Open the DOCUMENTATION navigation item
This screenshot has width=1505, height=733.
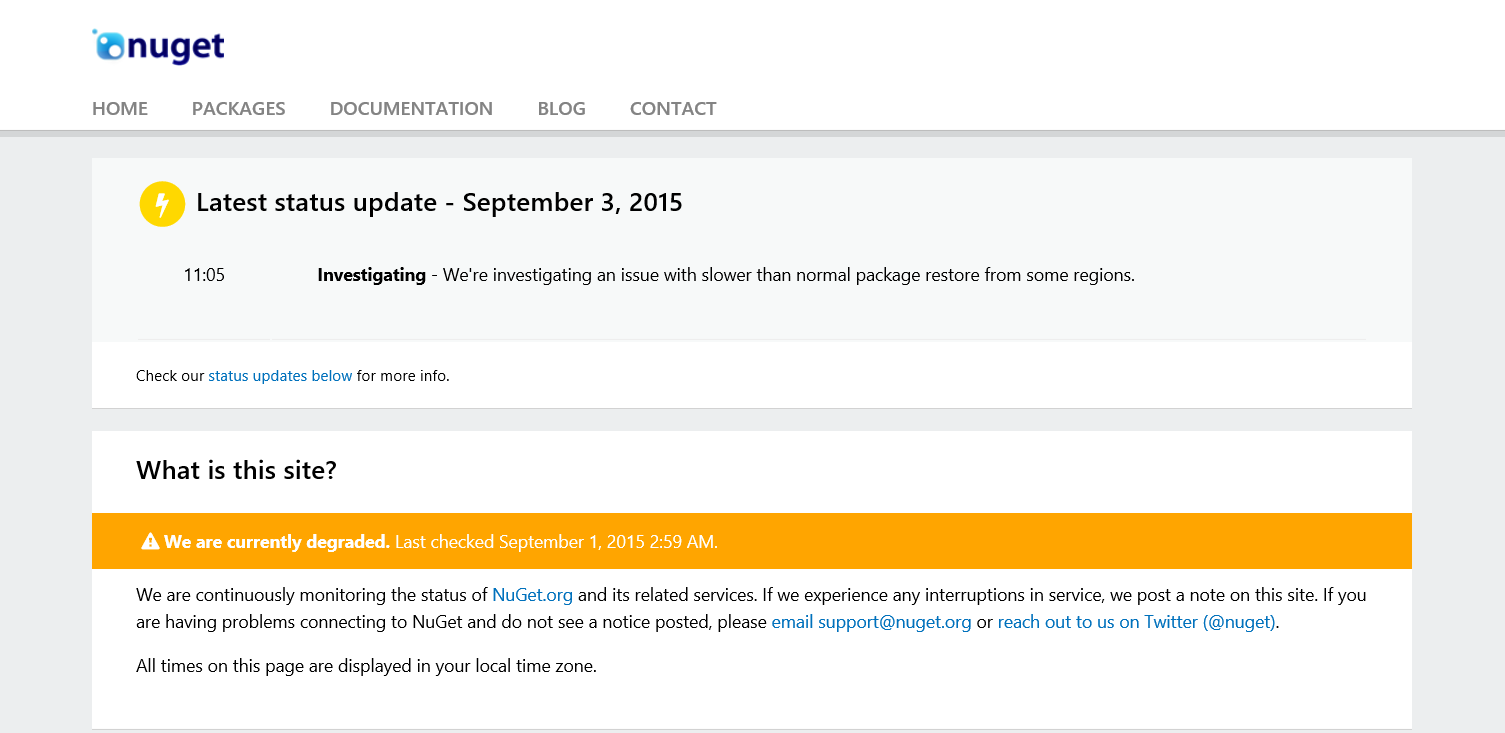point(411,109)
